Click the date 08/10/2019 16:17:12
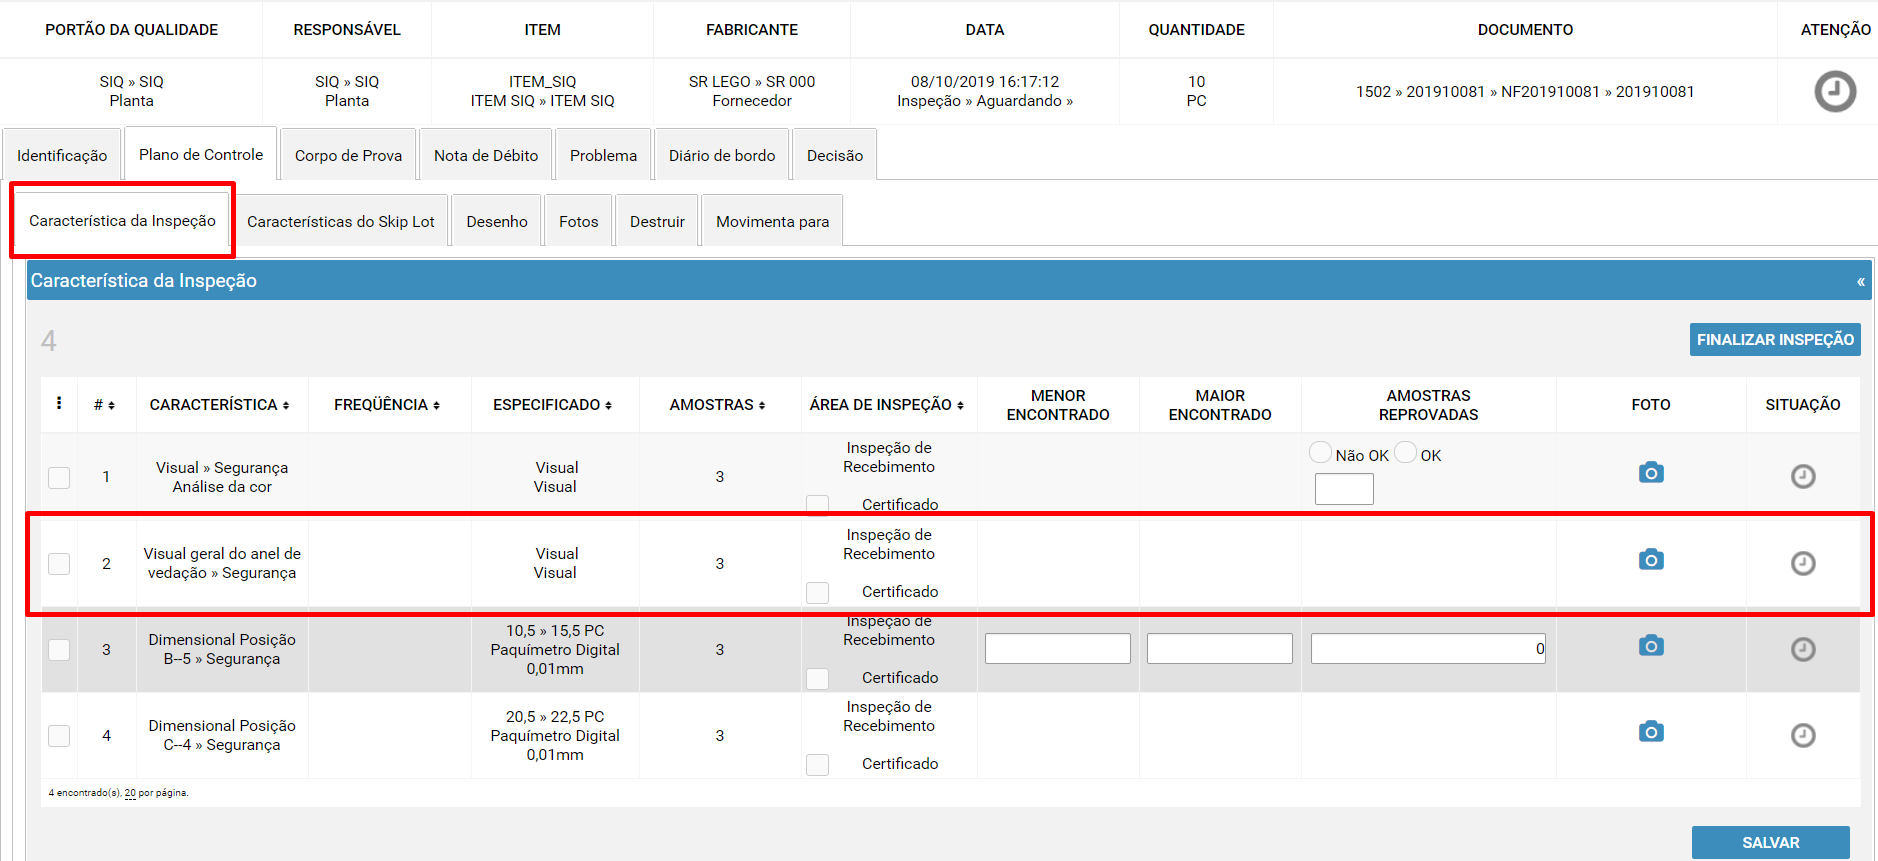 (985, 81)
